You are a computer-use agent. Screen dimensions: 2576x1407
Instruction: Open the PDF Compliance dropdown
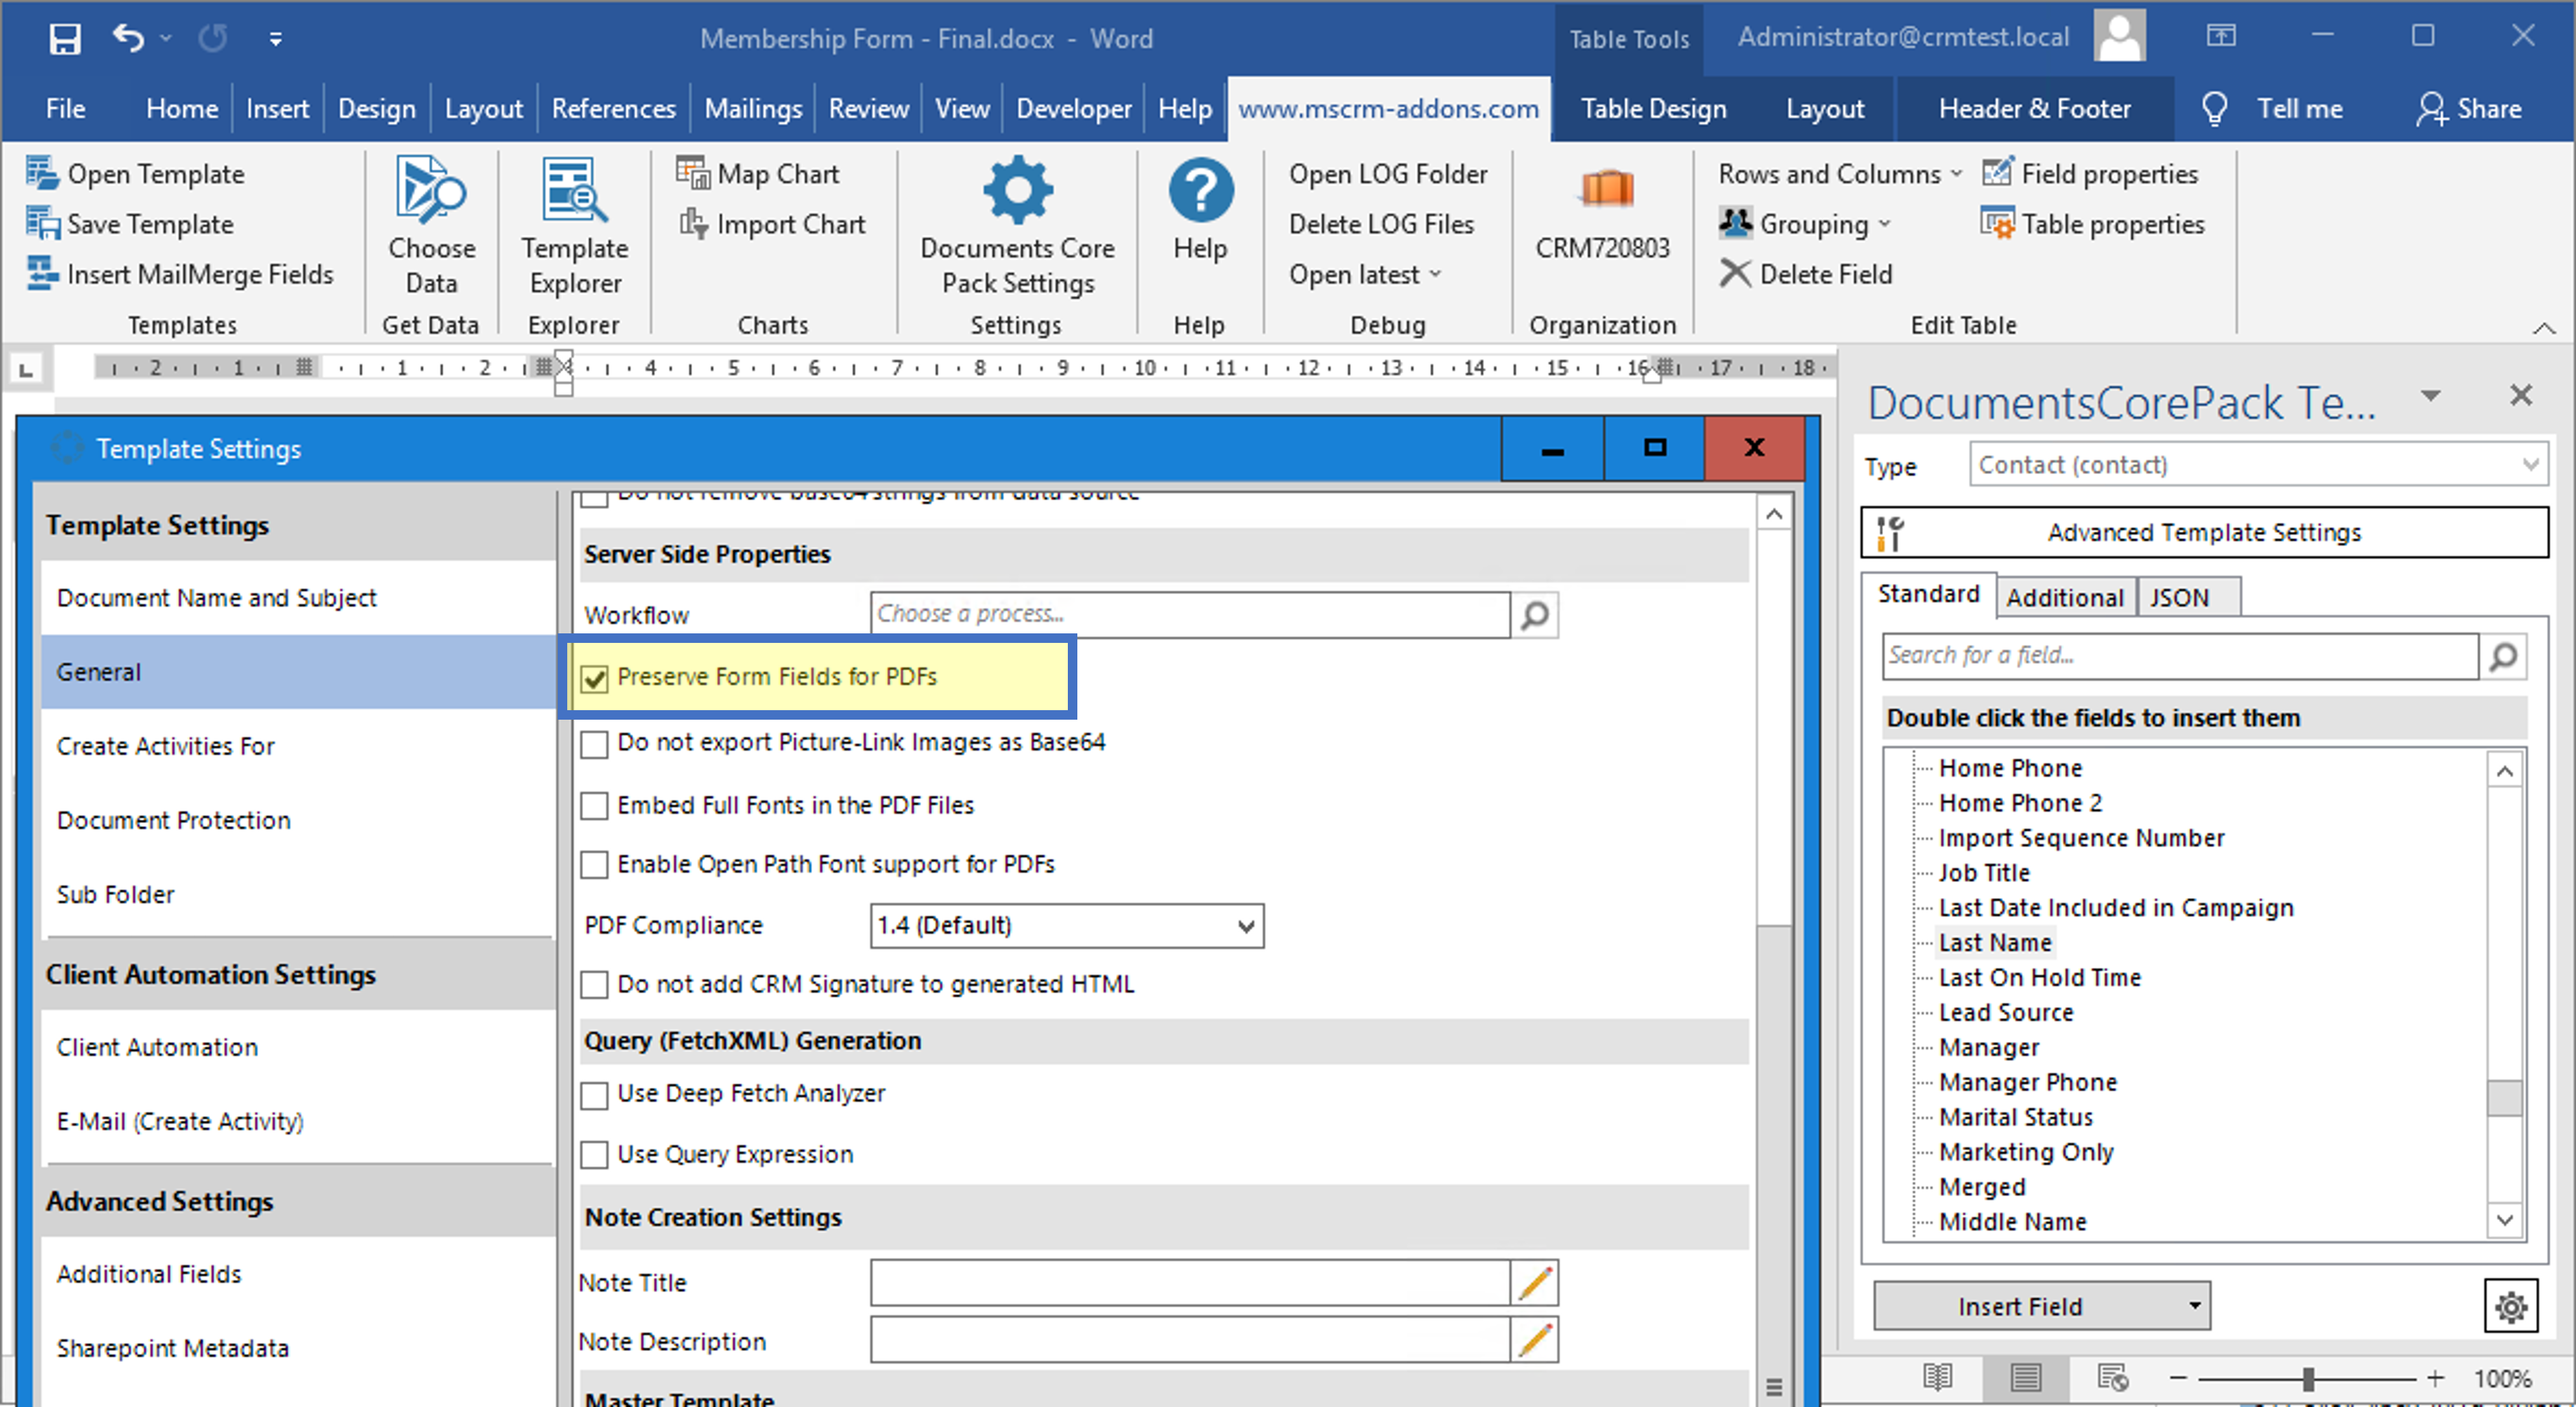coord(1066,926)
